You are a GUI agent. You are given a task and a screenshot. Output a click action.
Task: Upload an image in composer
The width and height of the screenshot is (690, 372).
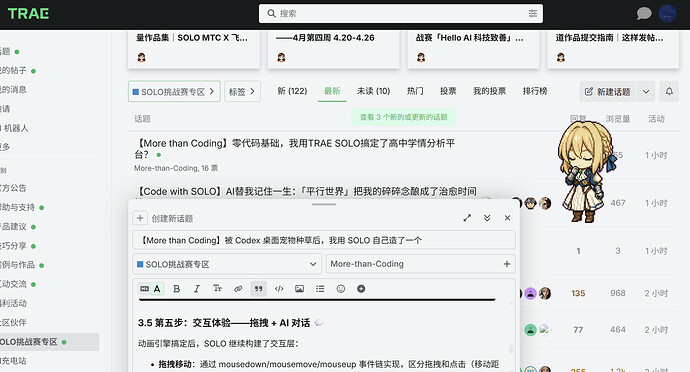pyautogui.click(x=300, y=289)
